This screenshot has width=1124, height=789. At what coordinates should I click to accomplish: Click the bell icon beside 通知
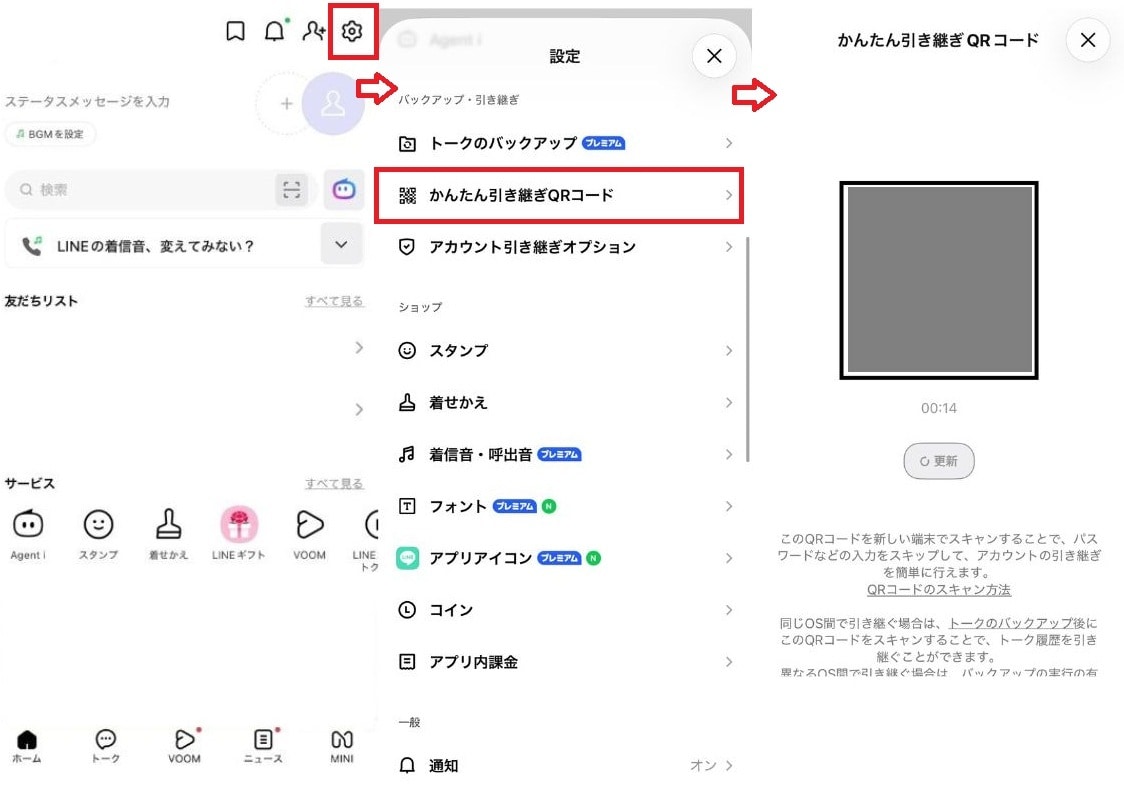click(x=407, y=765)
